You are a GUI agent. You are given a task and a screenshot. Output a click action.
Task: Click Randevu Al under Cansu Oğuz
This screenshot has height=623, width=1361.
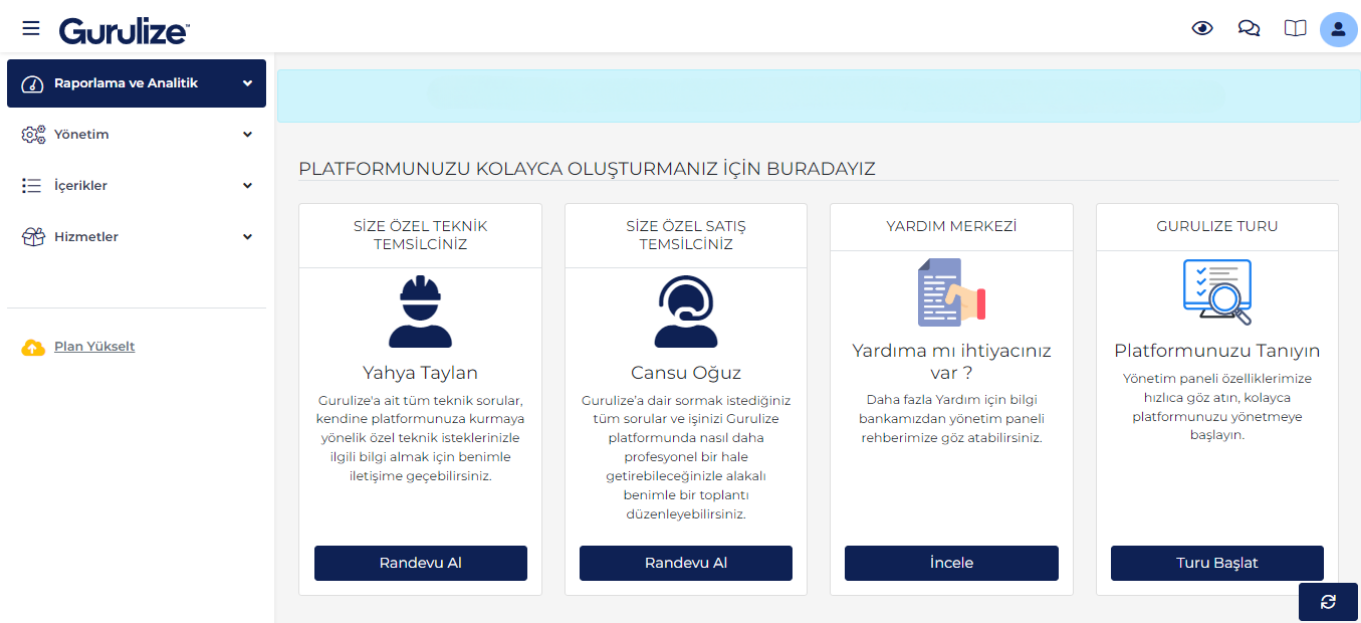click(x=685, y=563)
